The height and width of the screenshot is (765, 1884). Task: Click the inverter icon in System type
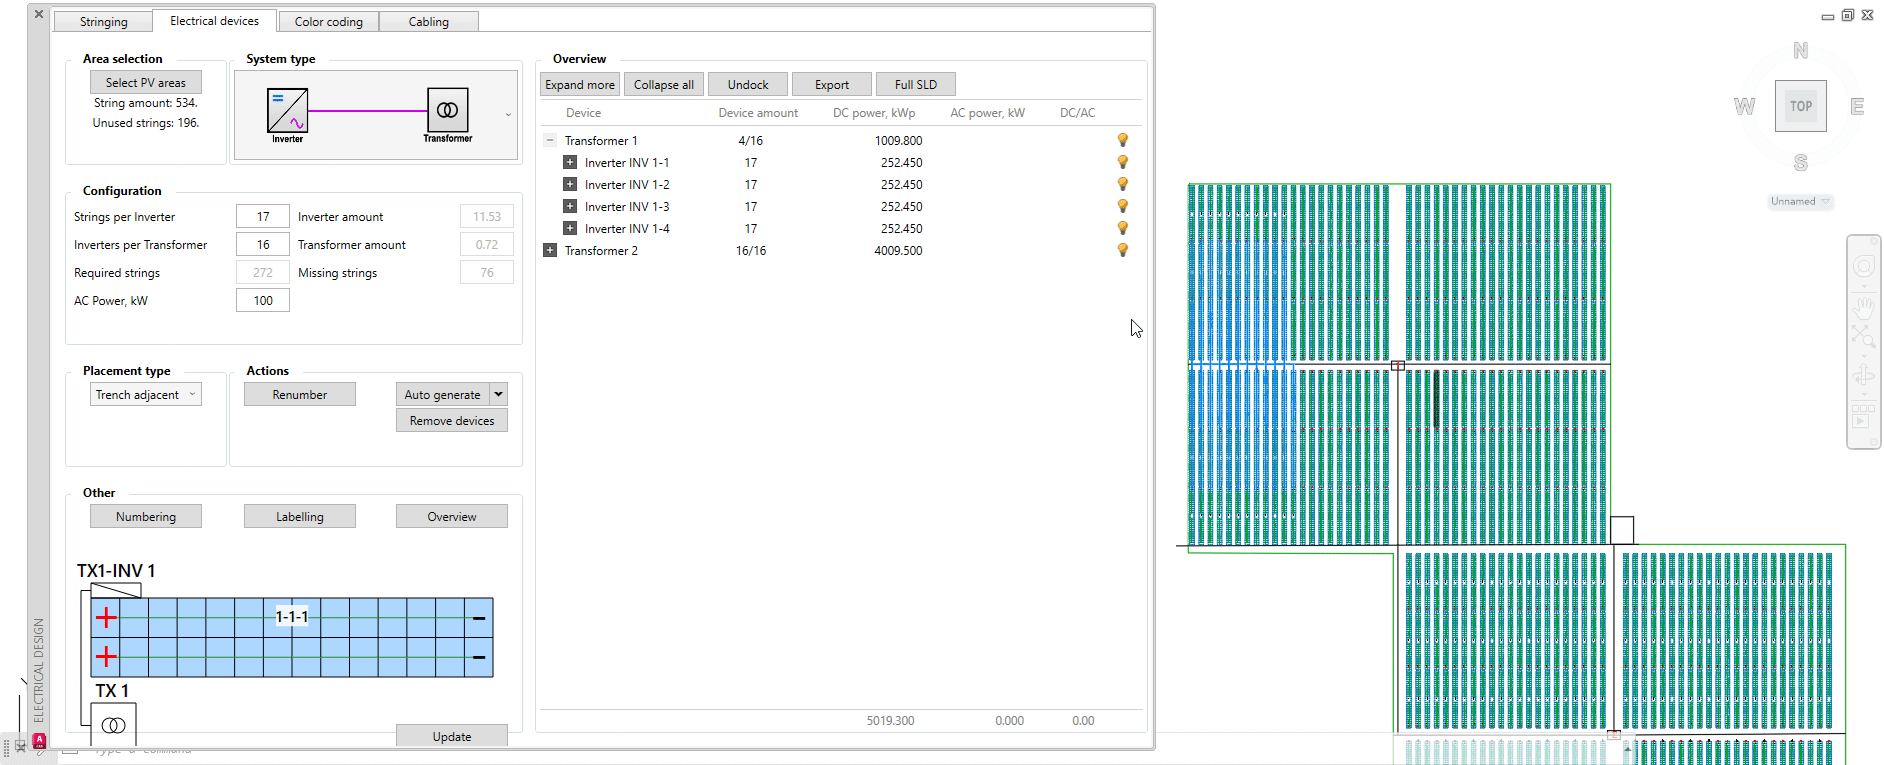[287, 111]
